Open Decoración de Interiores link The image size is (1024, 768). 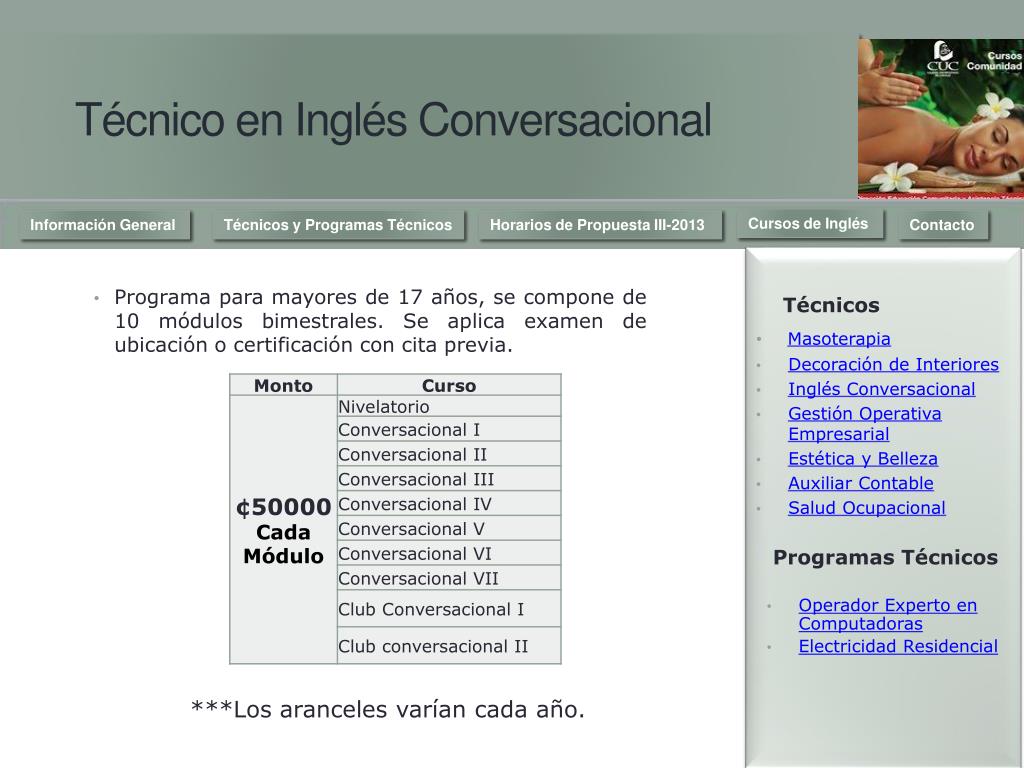[893, 364]
